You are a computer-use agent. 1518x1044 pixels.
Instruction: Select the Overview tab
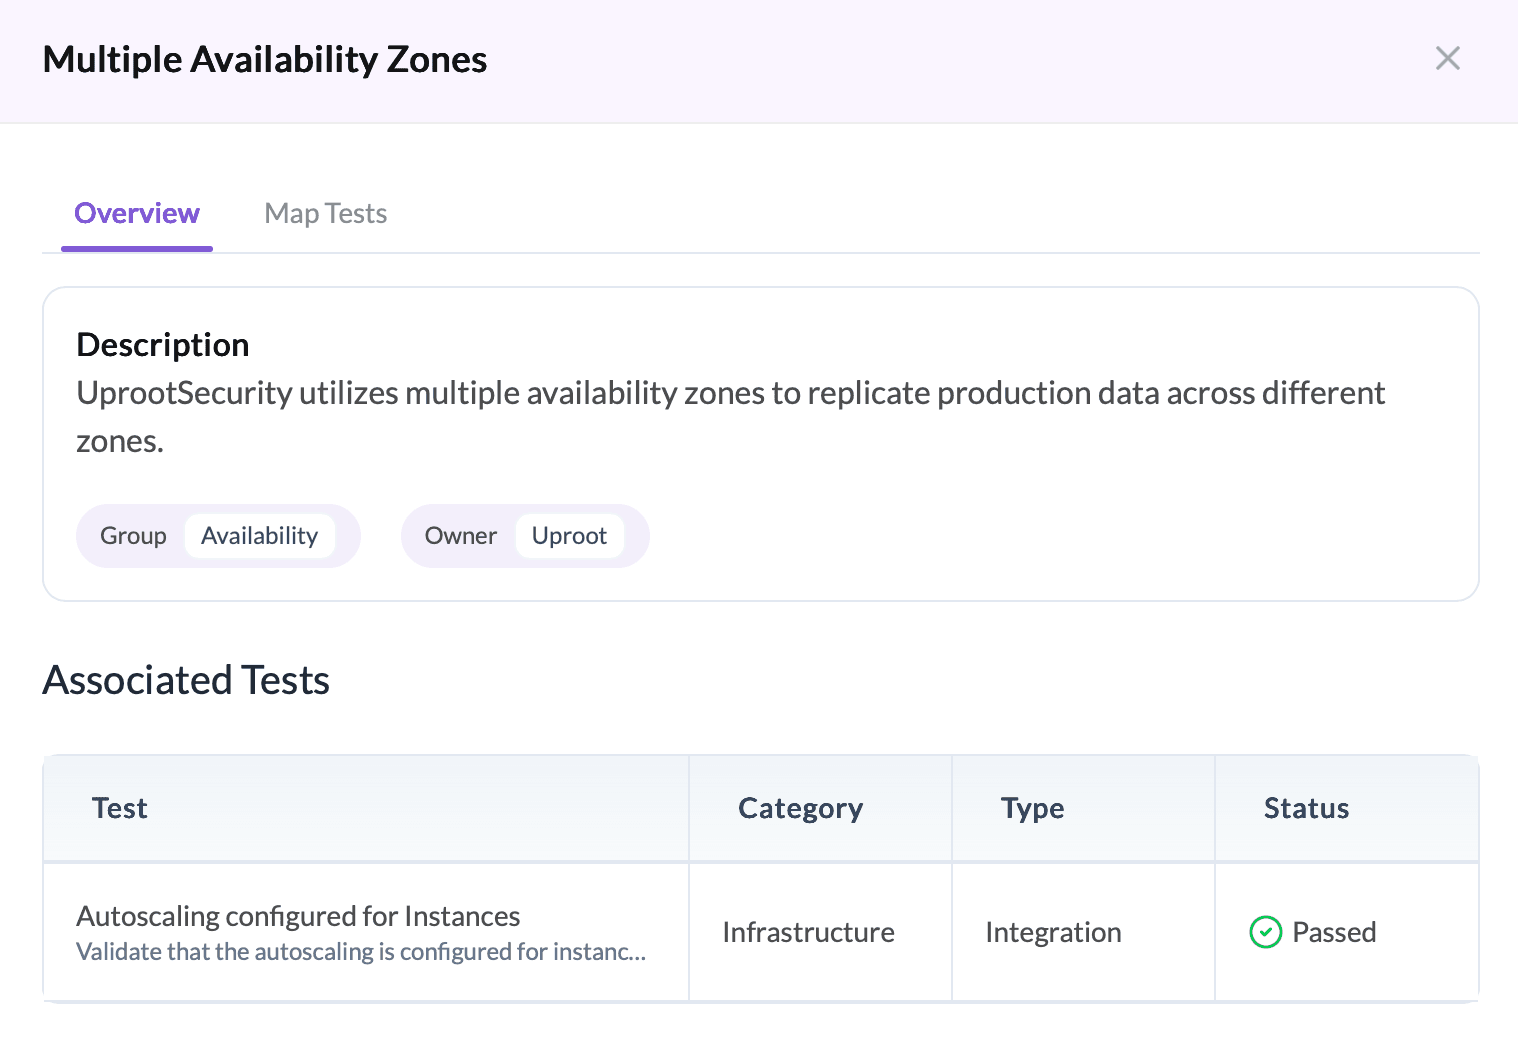pyautogui.click(x=137, y=214)
